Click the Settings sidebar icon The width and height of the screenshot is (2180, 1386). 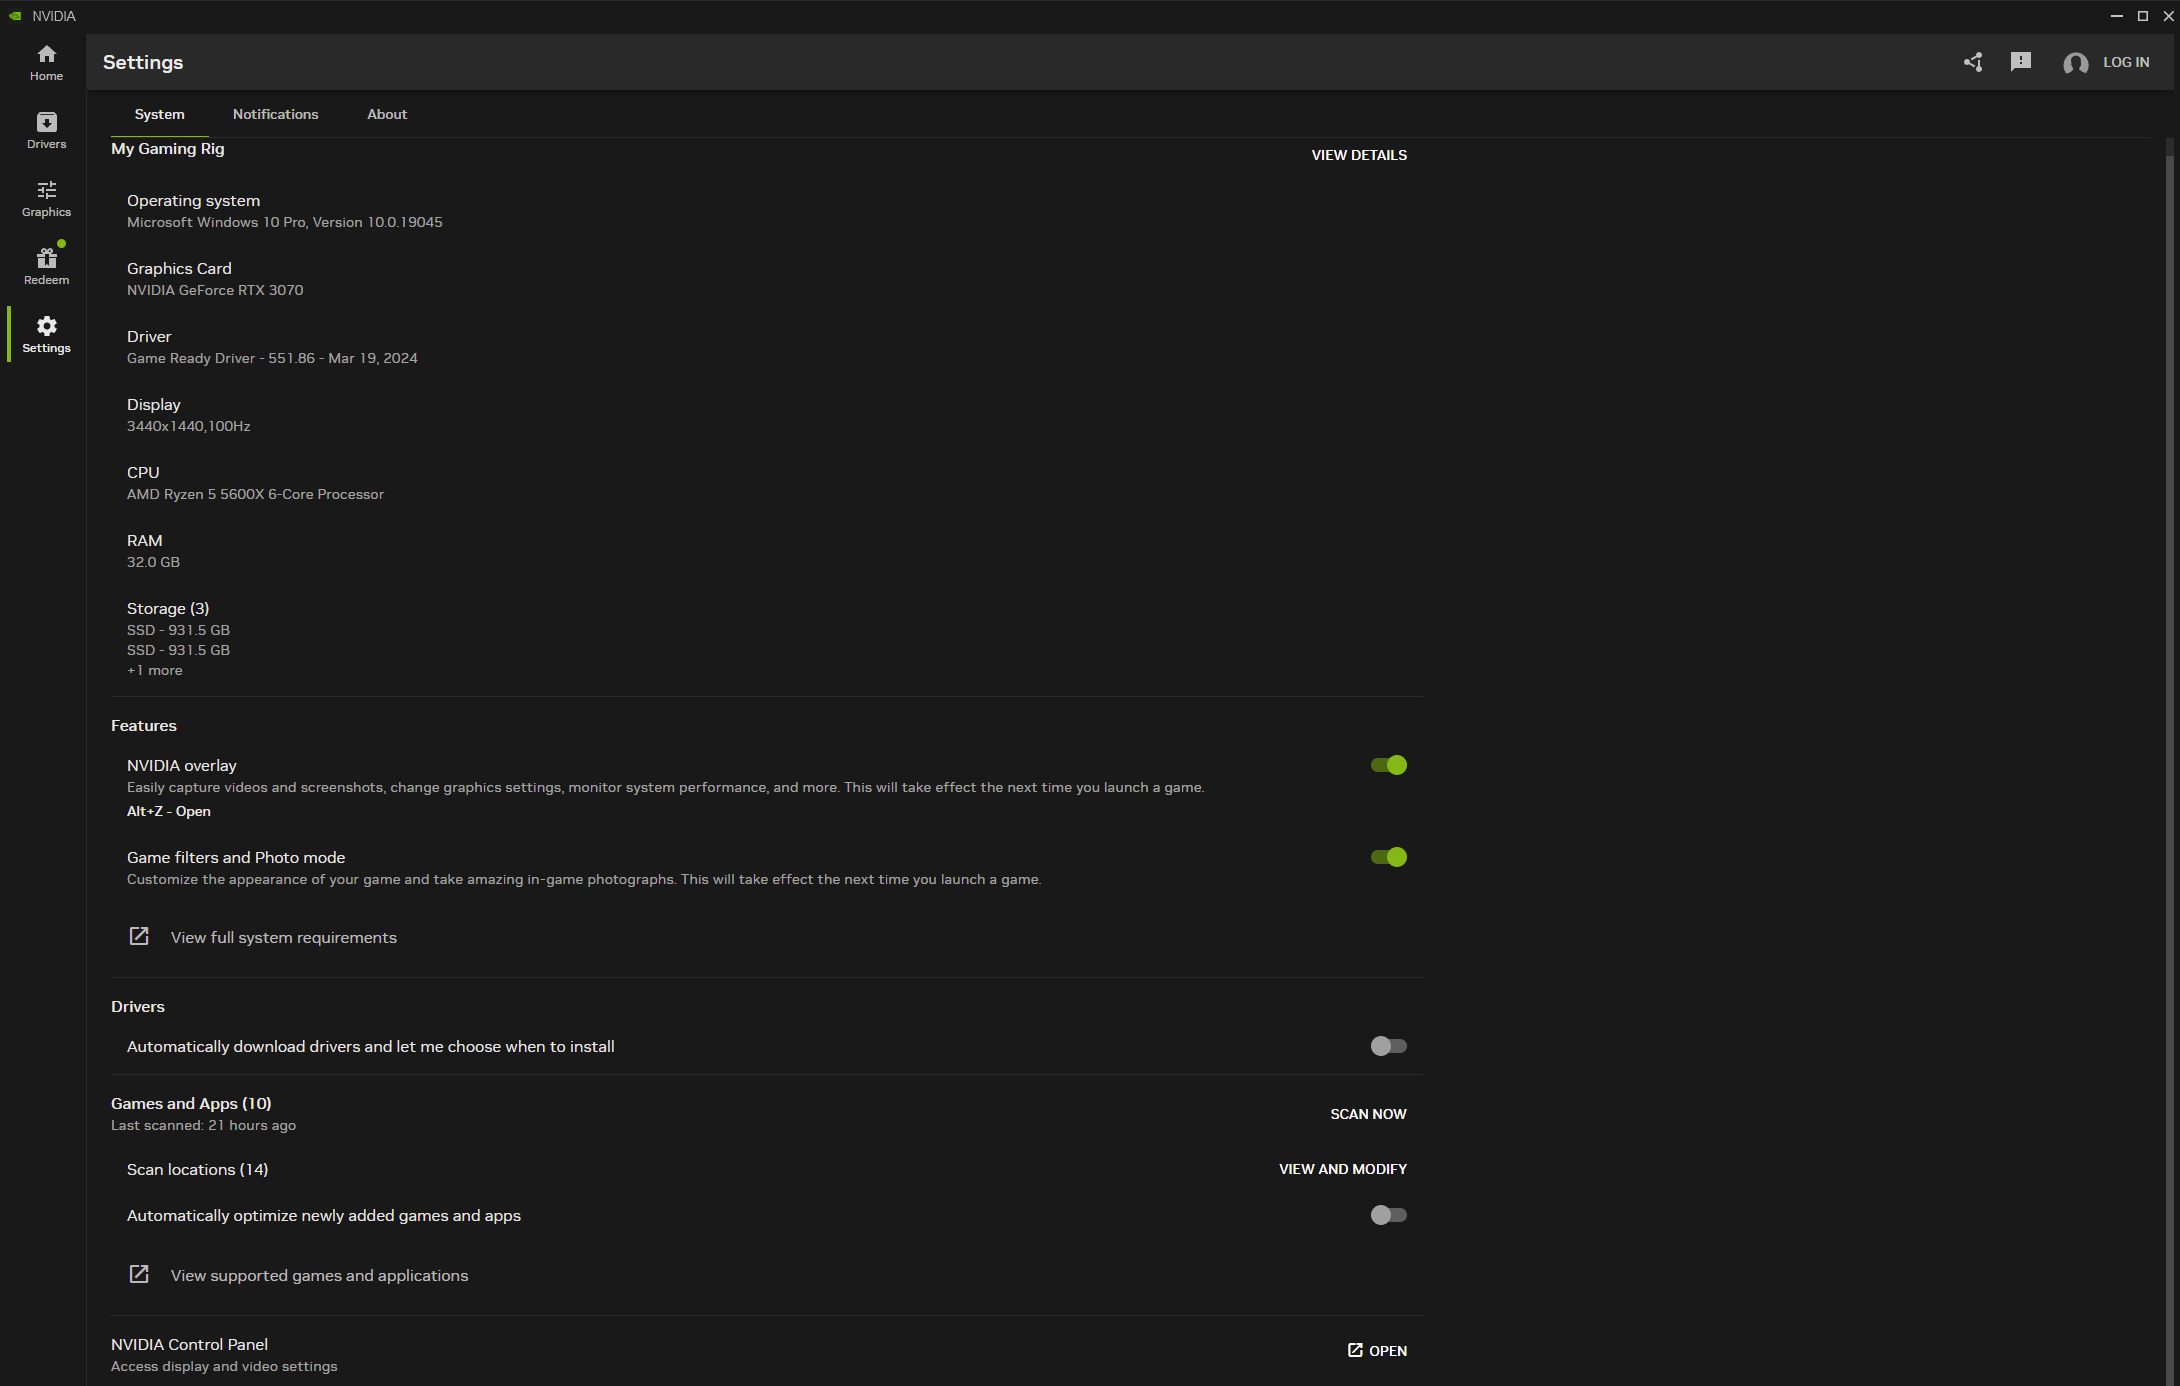(x=44, y=334)
